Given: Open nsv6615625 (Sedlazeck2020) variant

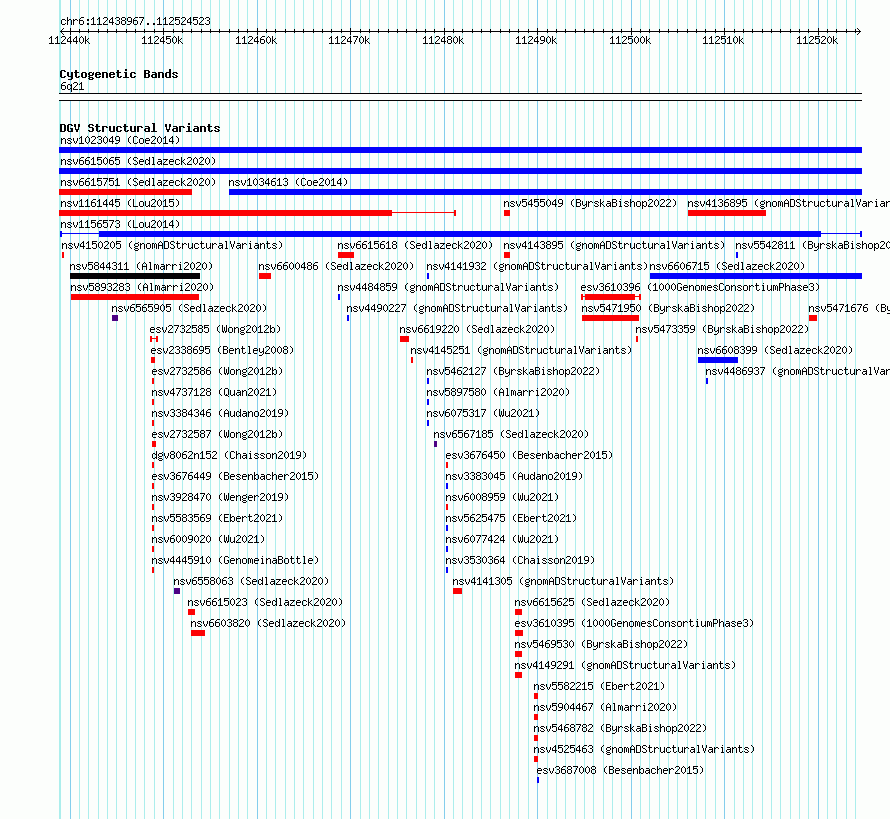Looking at the screenshot, I should point(592,602).
